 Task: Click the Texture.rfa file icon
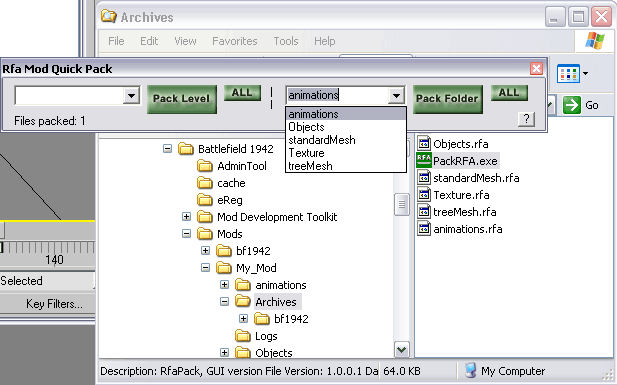point(423,194)
